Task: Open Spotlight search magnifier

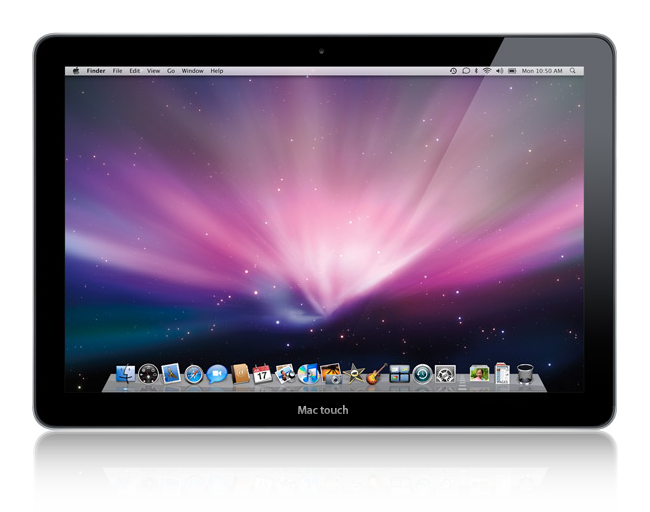Action: tap(573, 71)
